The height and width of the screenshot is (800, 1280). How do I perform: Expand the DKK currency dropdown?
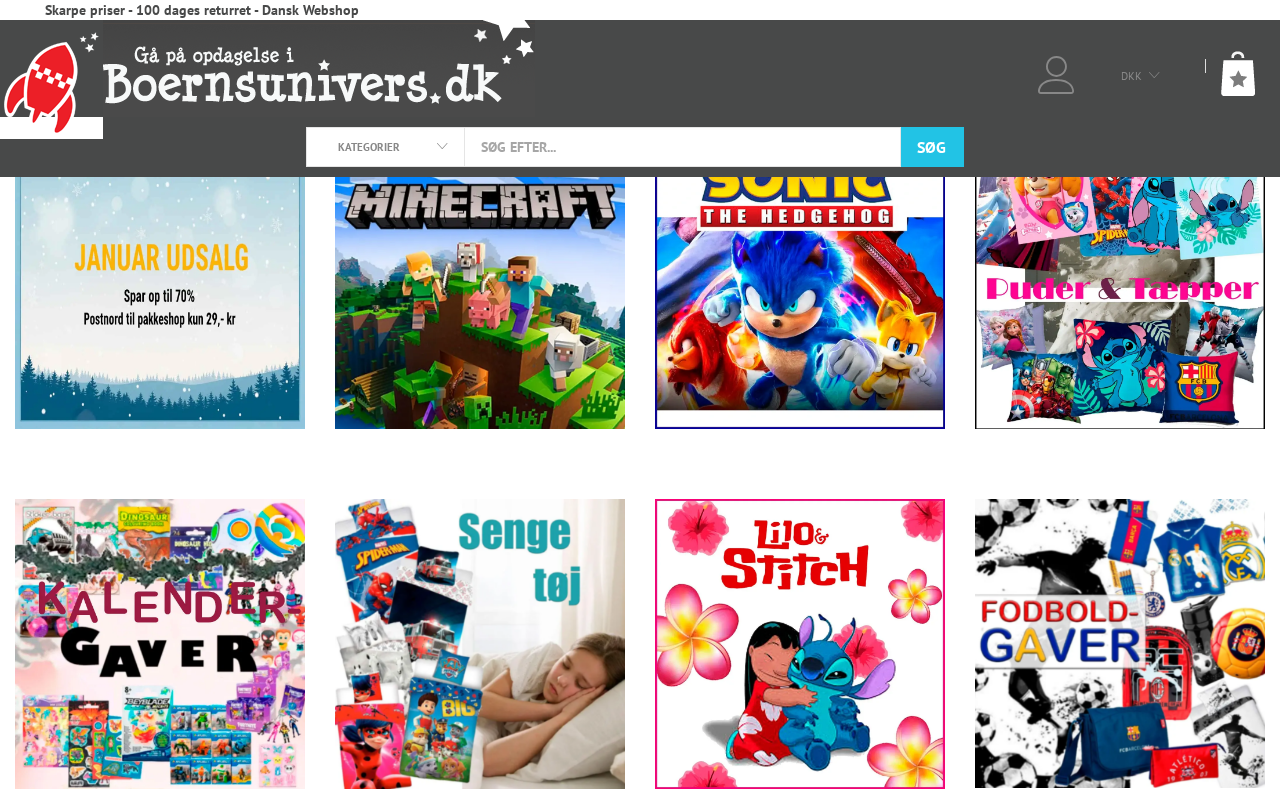pyautogui.click(x=1140, y=76)
